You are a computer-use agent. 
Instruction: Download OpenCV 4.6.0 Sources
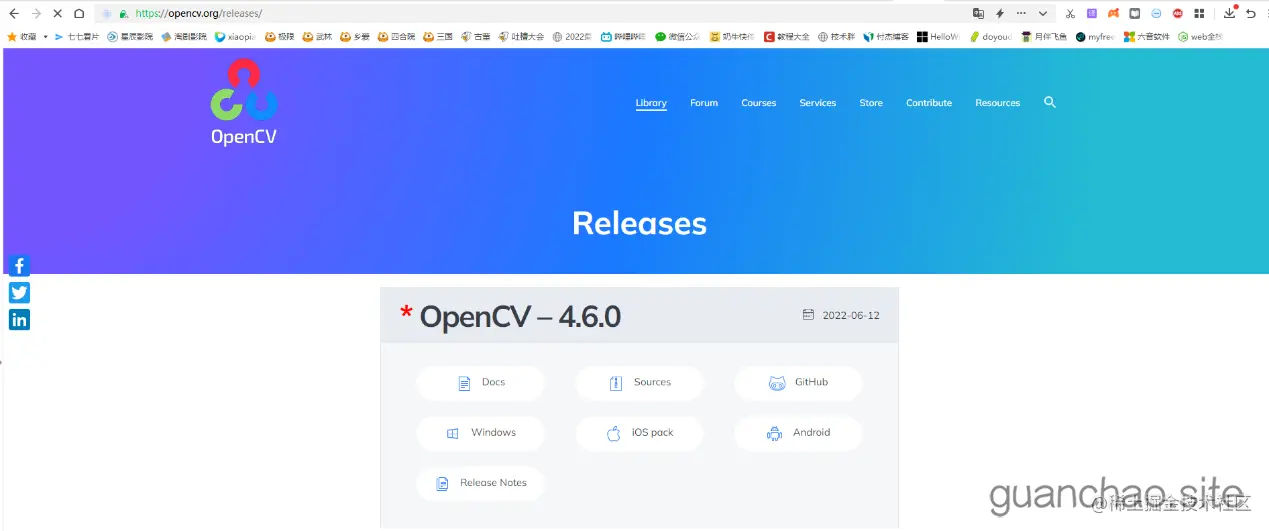pos(640,383)
